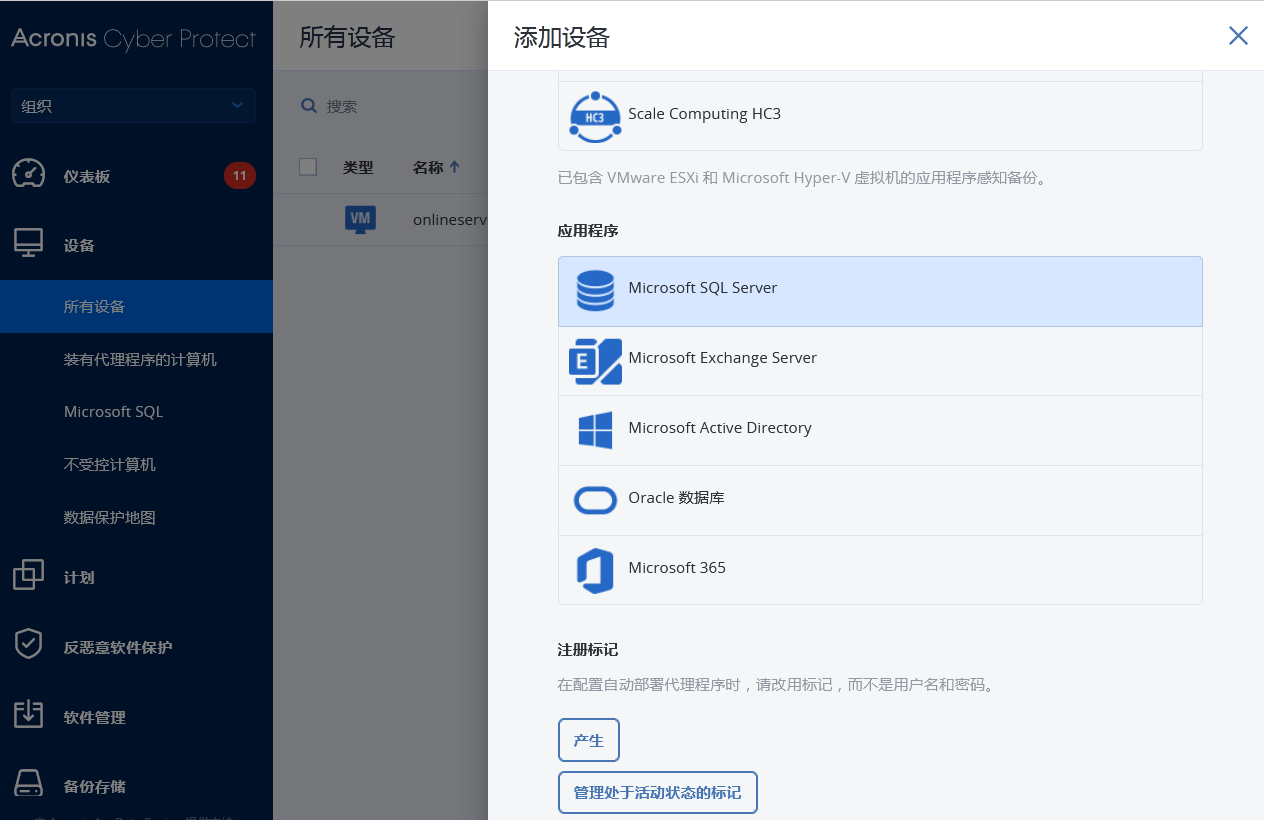Click the red 11 alerts badge
This screenshot has height=820, width=1264.
click(240, 176)
